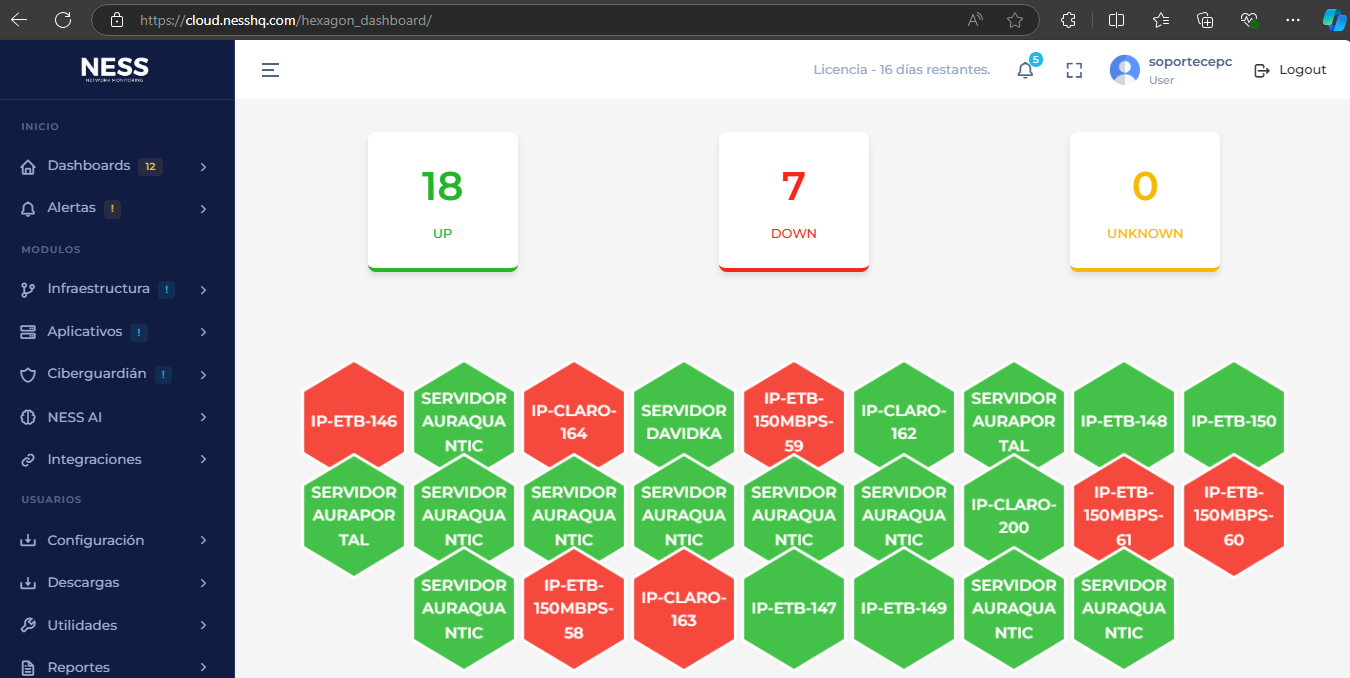Select the red IP-ETB-146 hexagon

354,421
